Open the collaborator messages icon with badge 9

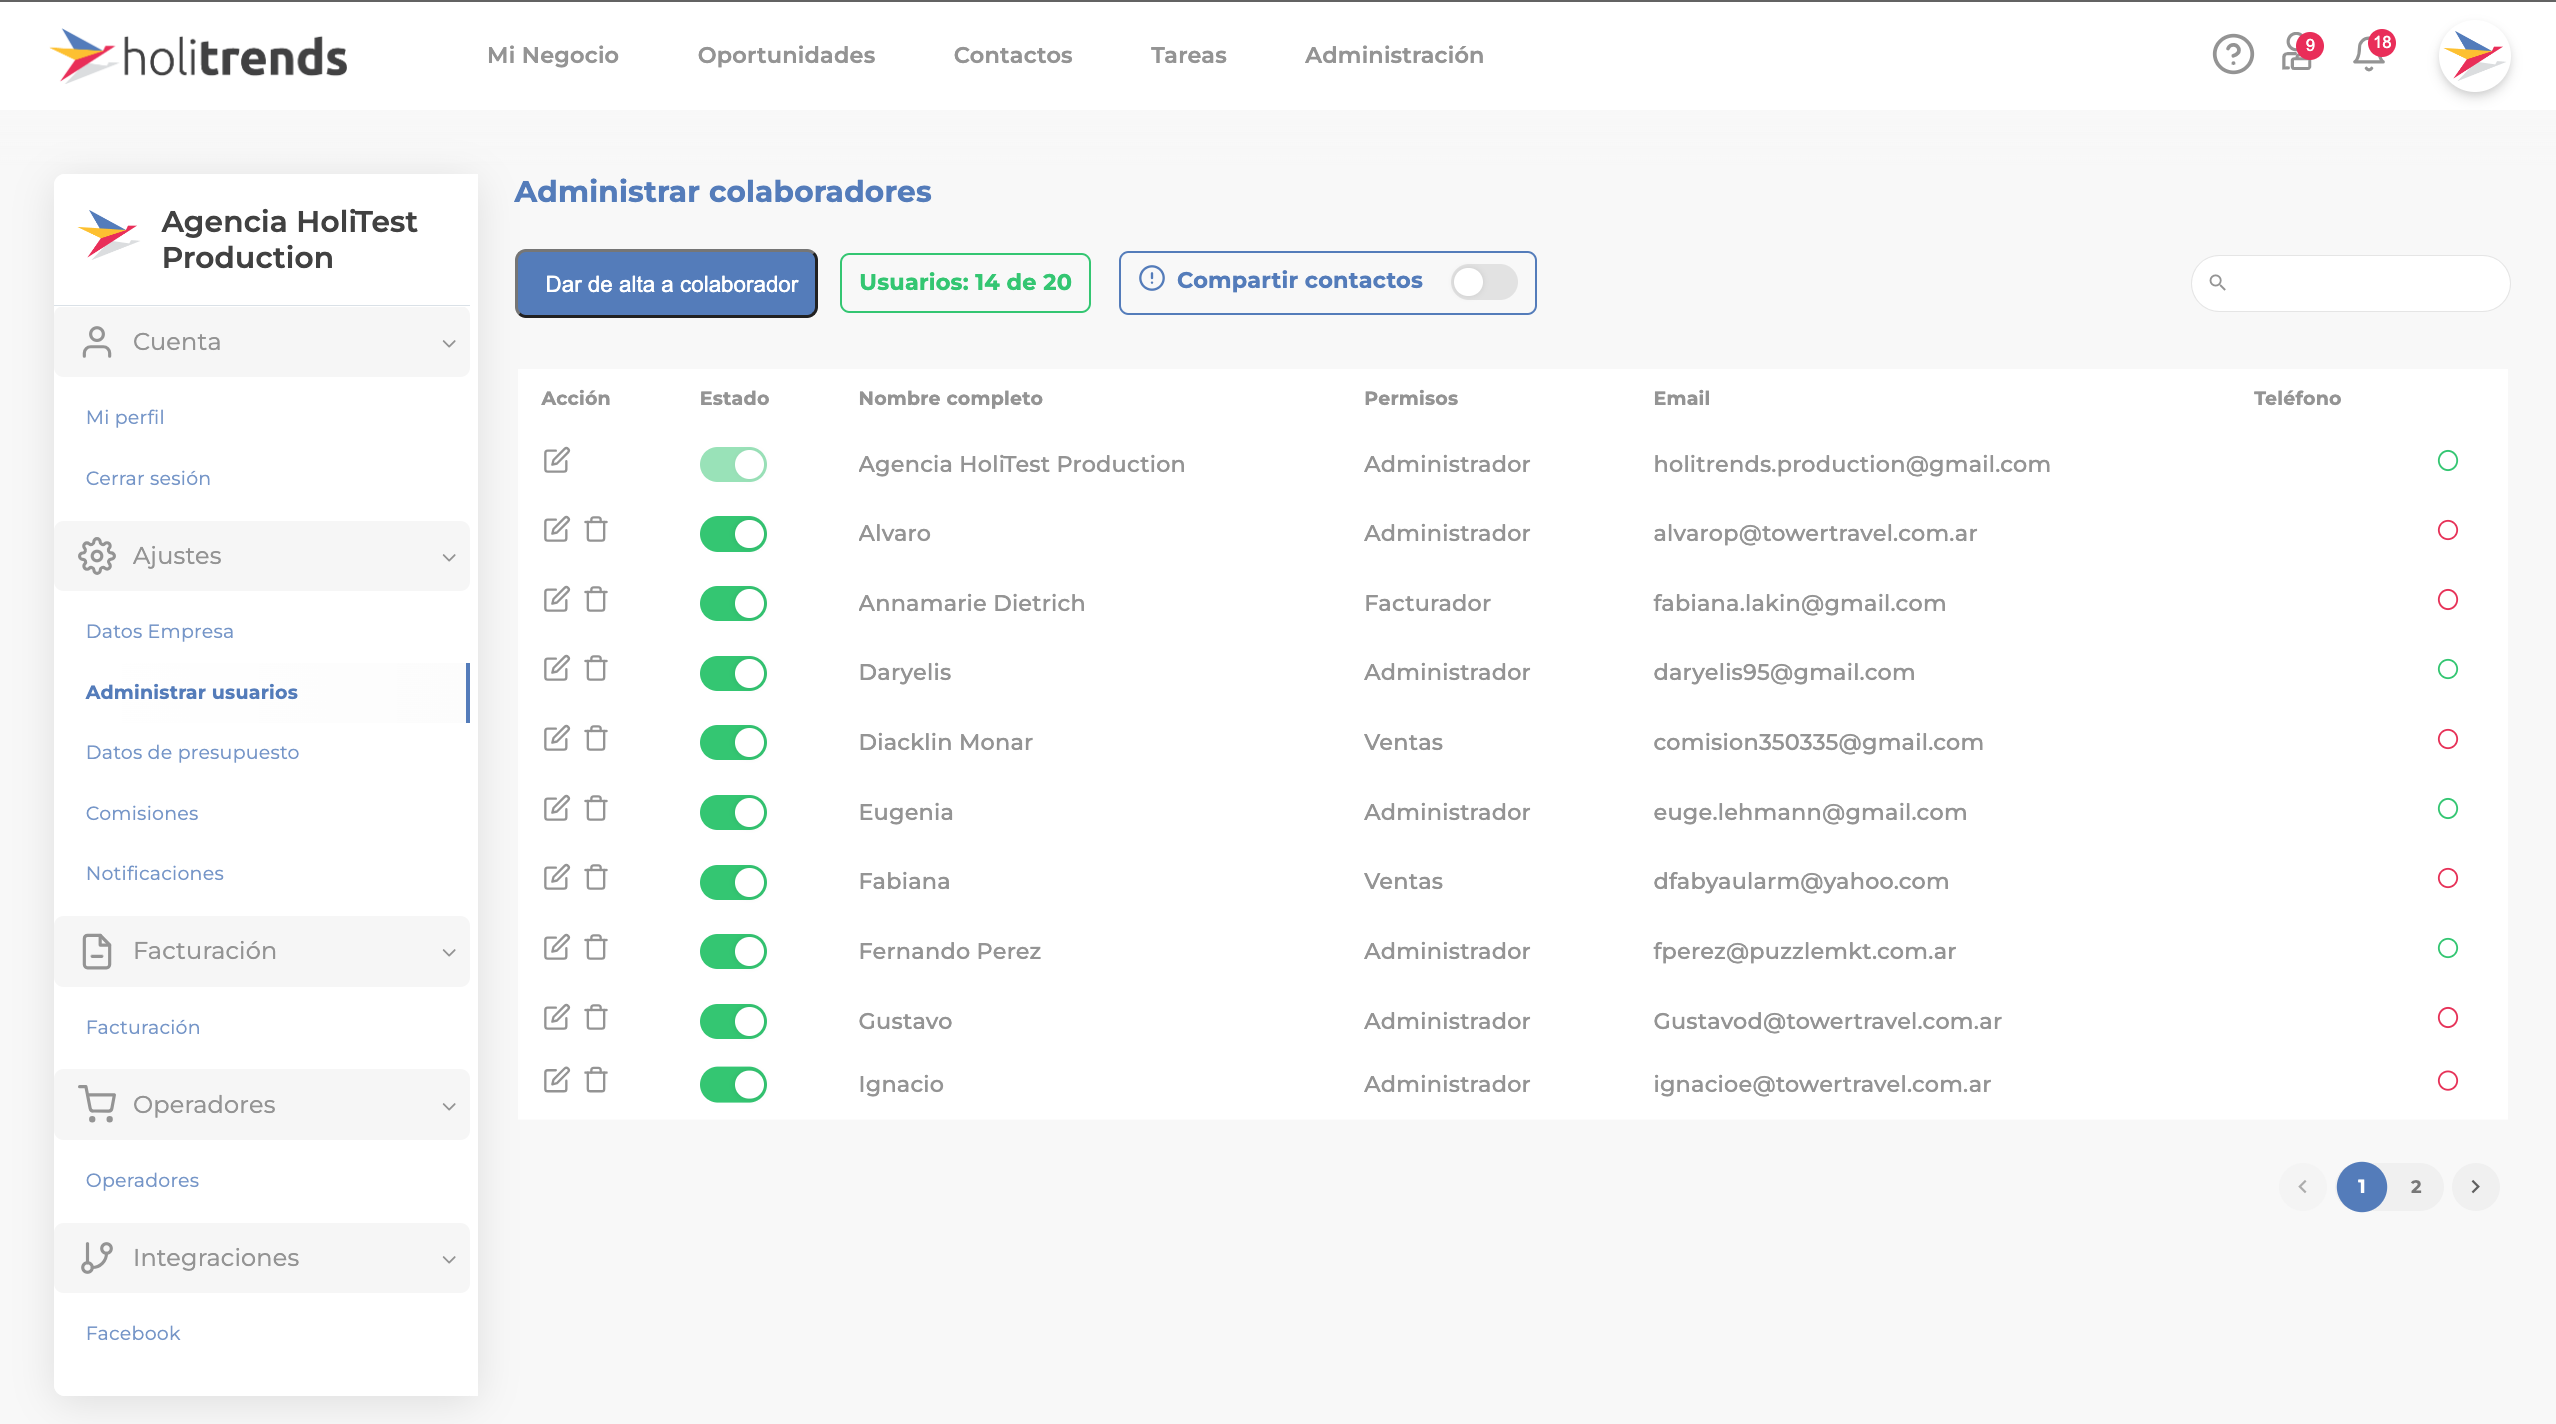[x=2300, y=53]
